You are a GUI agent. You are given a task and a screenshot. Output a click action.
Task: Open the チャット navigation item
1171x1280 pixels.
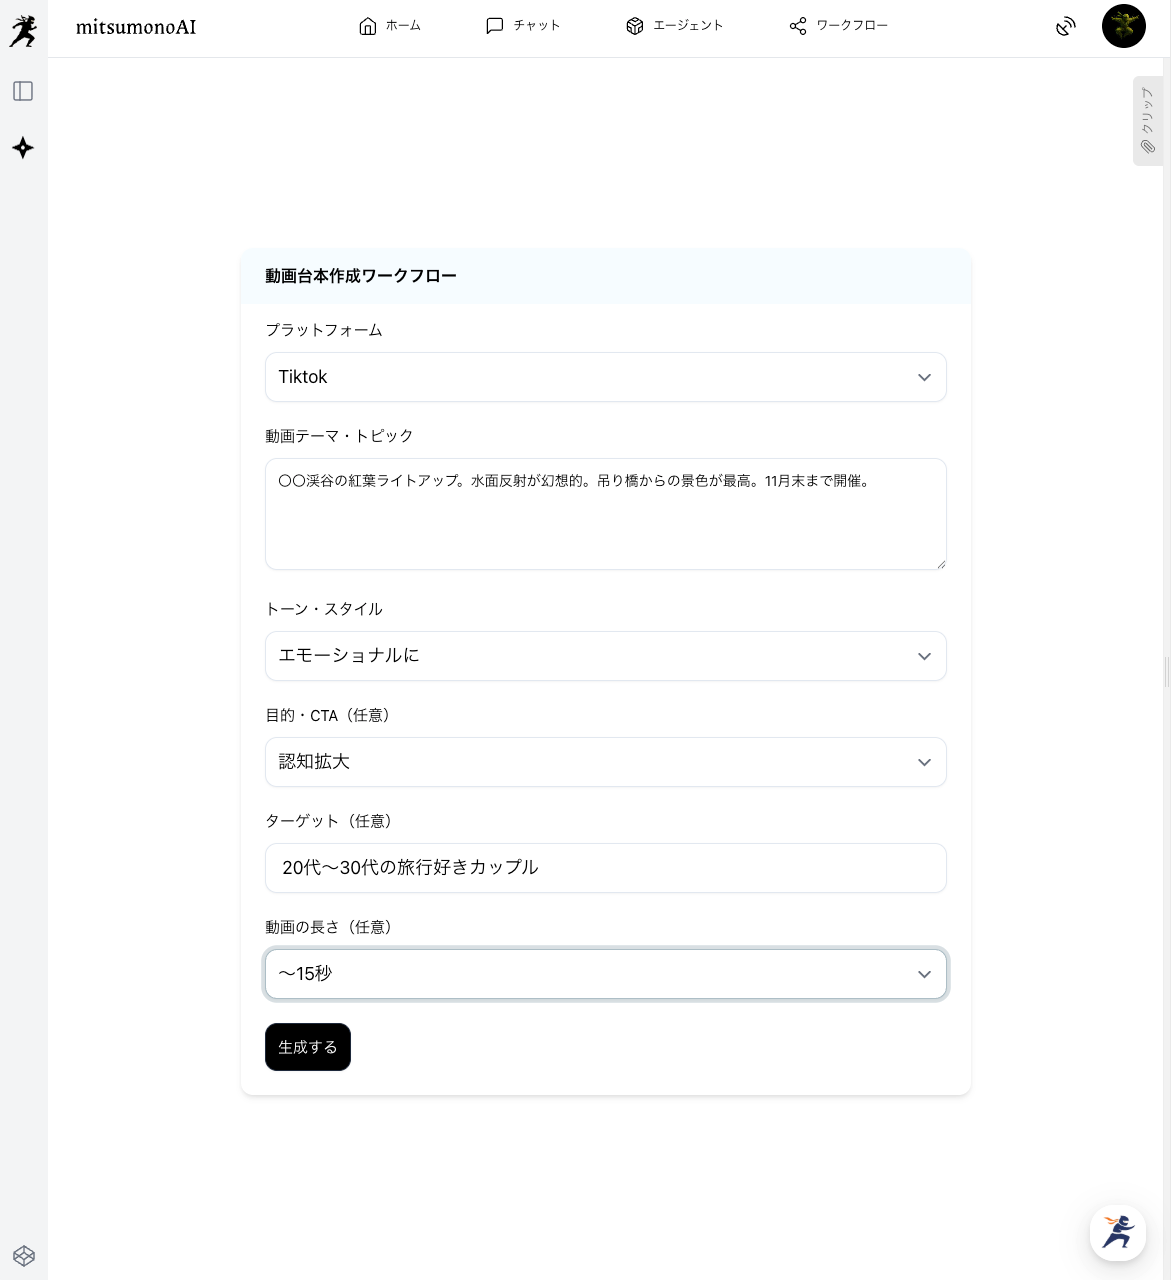[x=523, y=26]
